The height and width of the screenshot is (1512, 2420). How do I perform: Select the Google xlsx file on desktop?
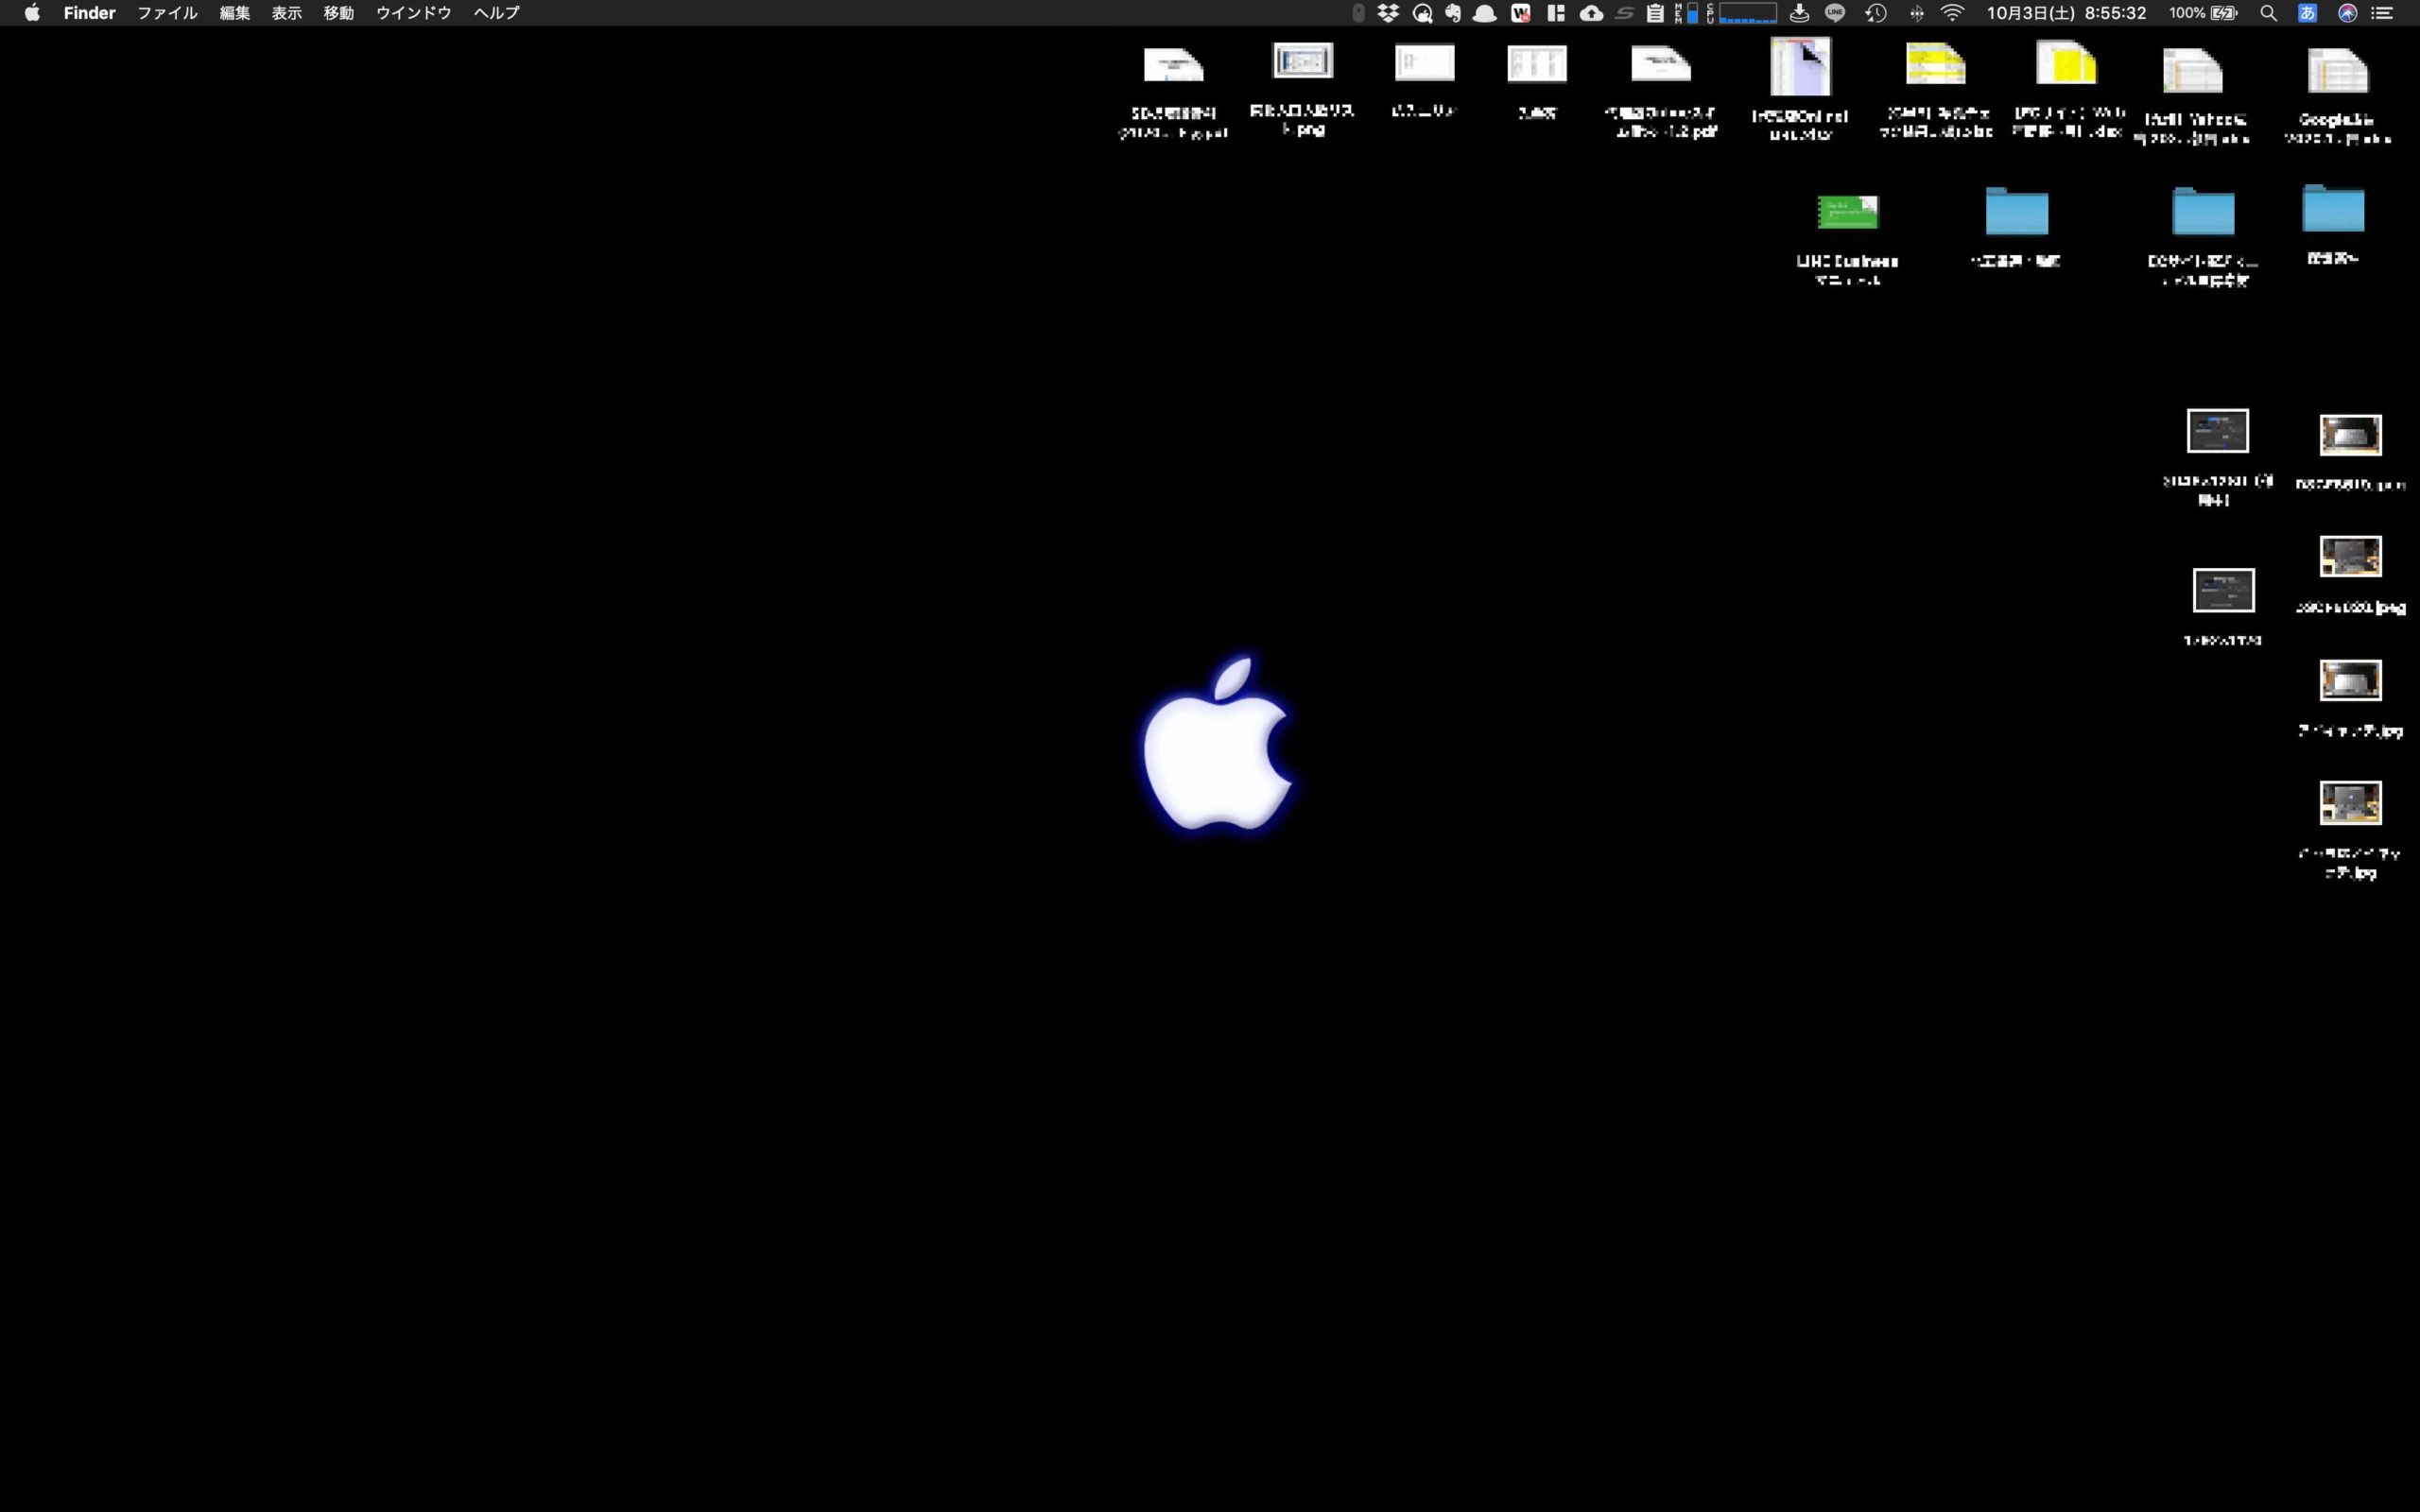tap(2337, 70)
